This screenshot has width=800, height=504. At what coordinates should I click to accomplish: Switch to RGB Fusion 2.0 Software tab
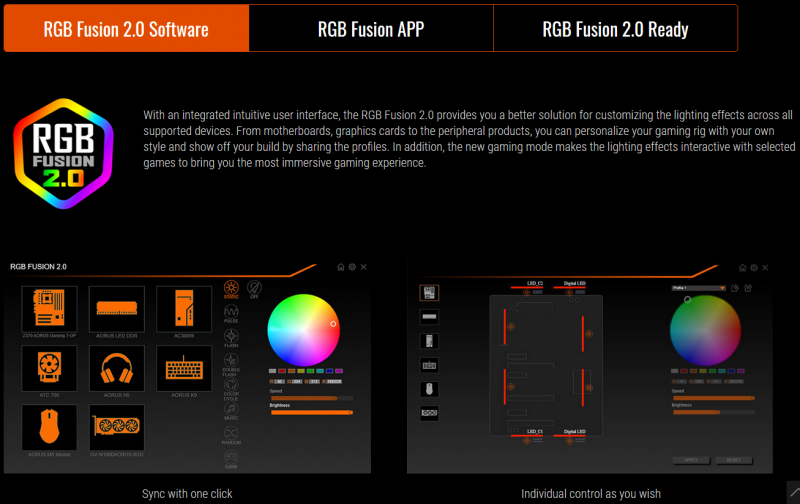(x=126, y=28)
